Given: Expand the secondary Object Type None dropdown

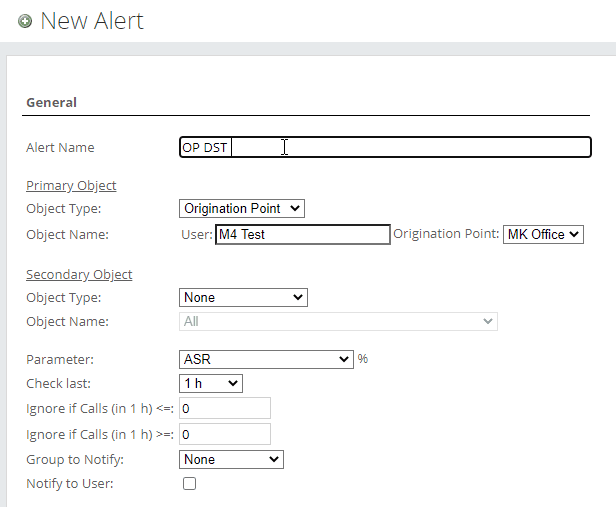Looking at the screenshot, I should coord(243,297).
